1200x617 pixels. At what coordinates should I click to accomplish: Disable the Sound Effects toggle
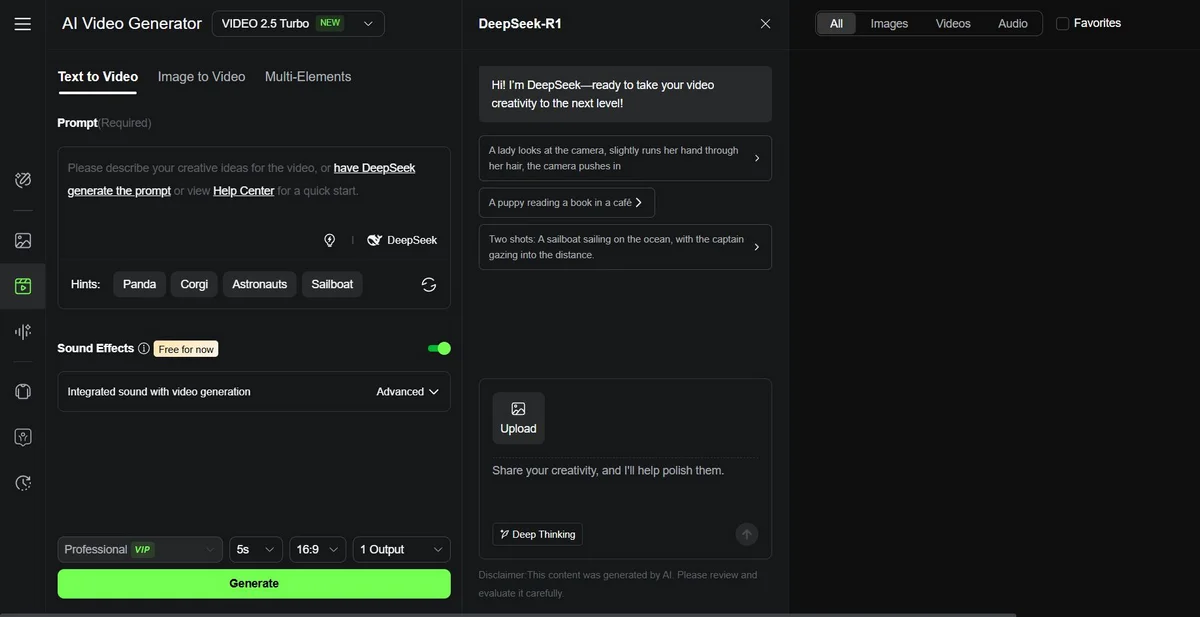439,348
